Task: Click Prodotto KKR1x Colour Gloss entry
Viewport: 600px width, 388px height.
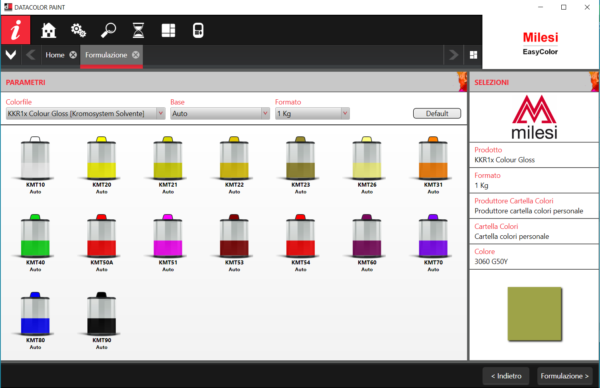Action: tap(534, 155)
